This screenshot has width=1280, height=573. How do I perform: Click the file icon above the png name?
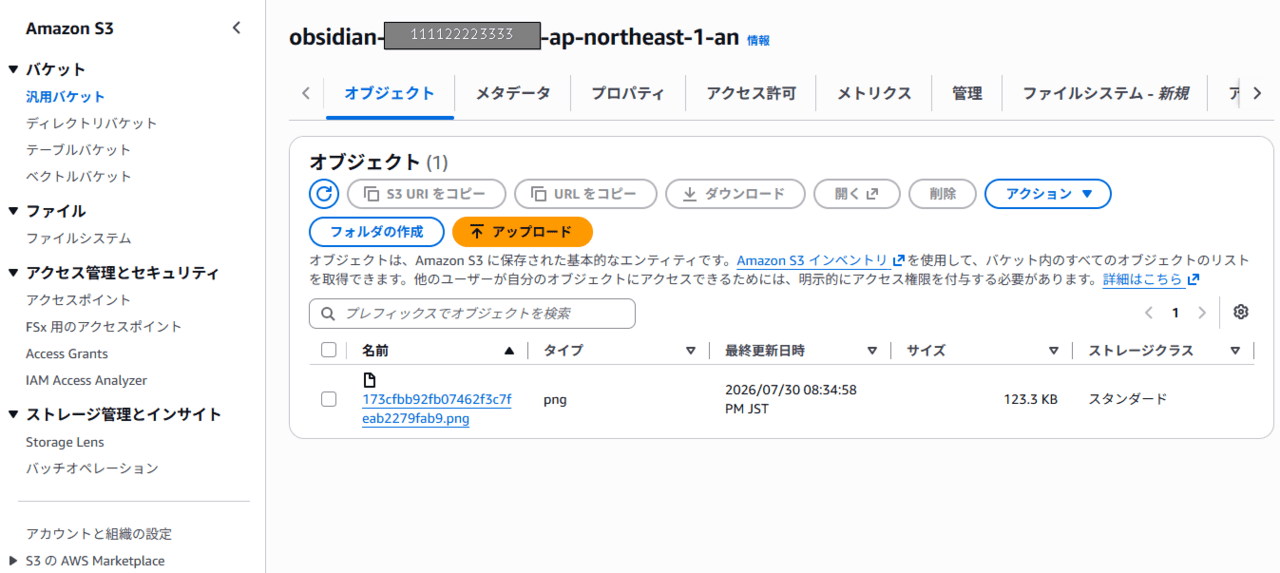point(369,380)
